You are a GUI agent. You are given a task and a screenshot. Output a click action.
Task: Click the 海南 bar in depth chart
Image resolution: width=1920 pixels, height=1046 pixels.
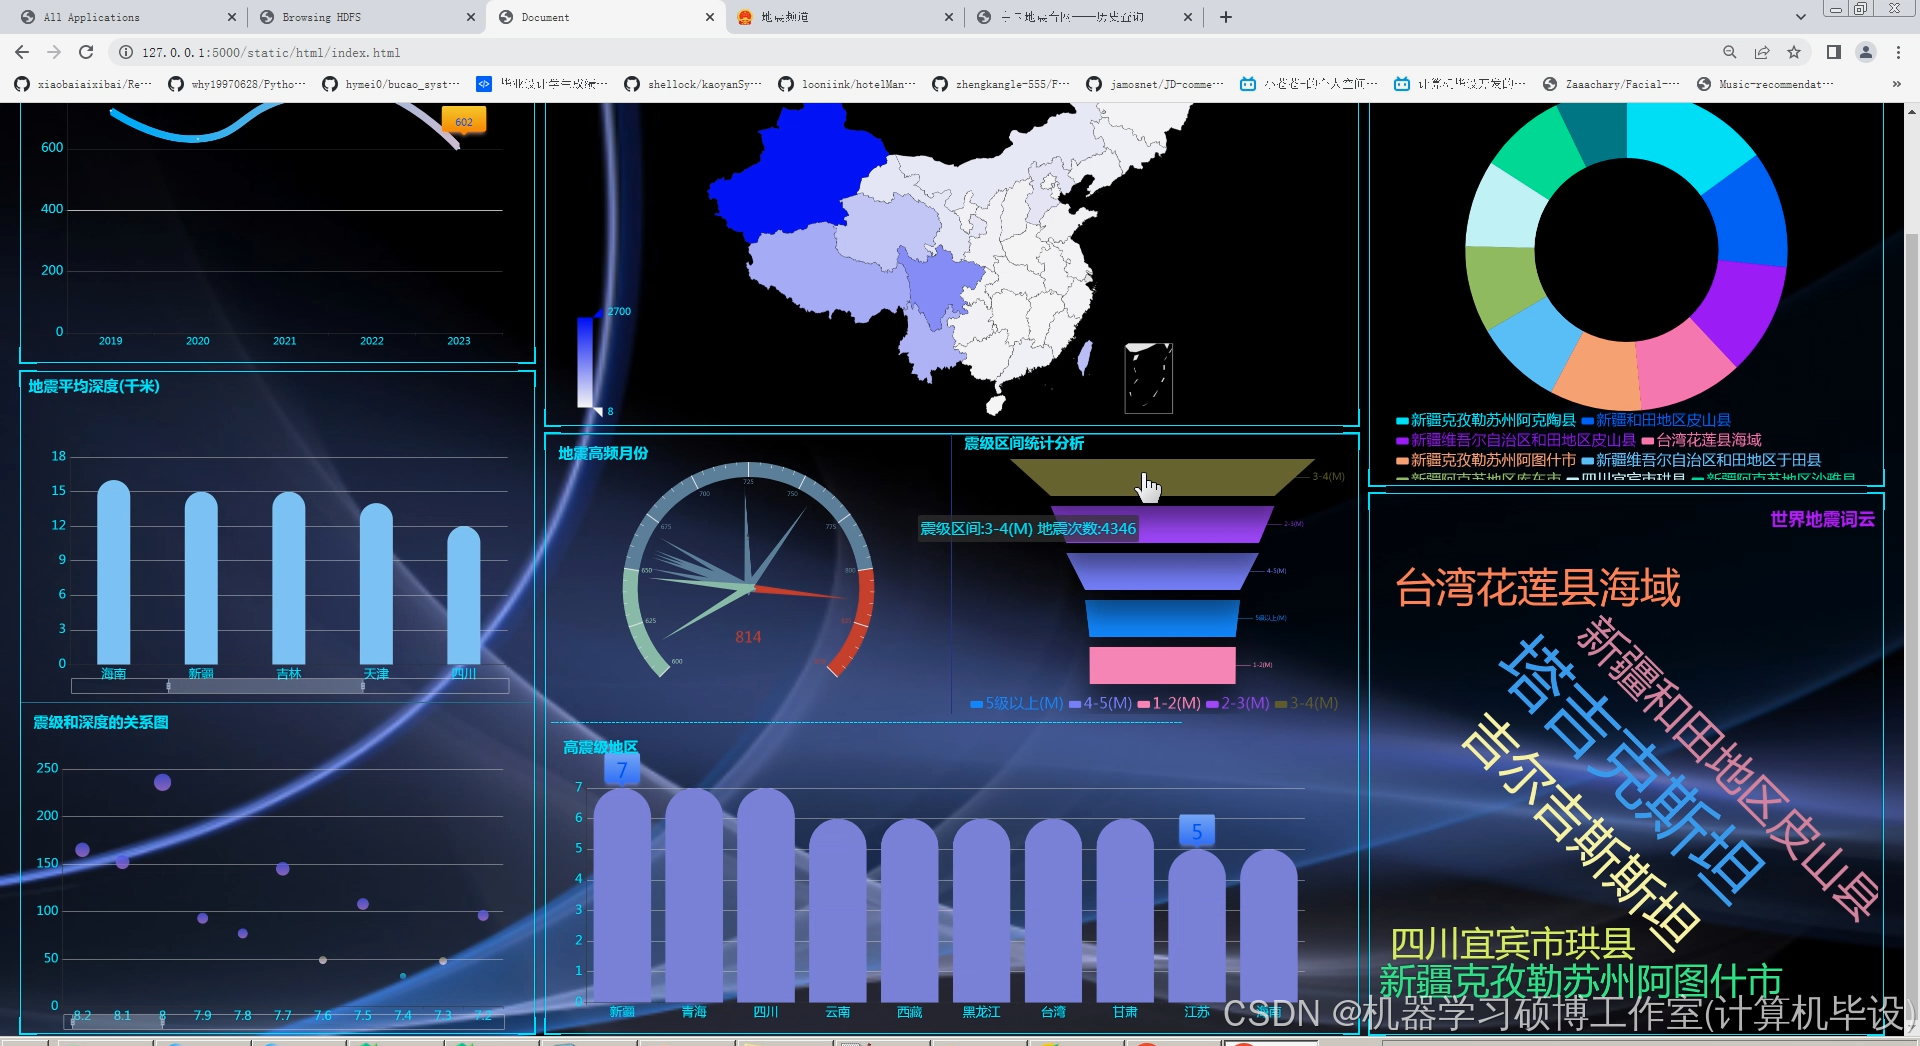pos(114,572)
